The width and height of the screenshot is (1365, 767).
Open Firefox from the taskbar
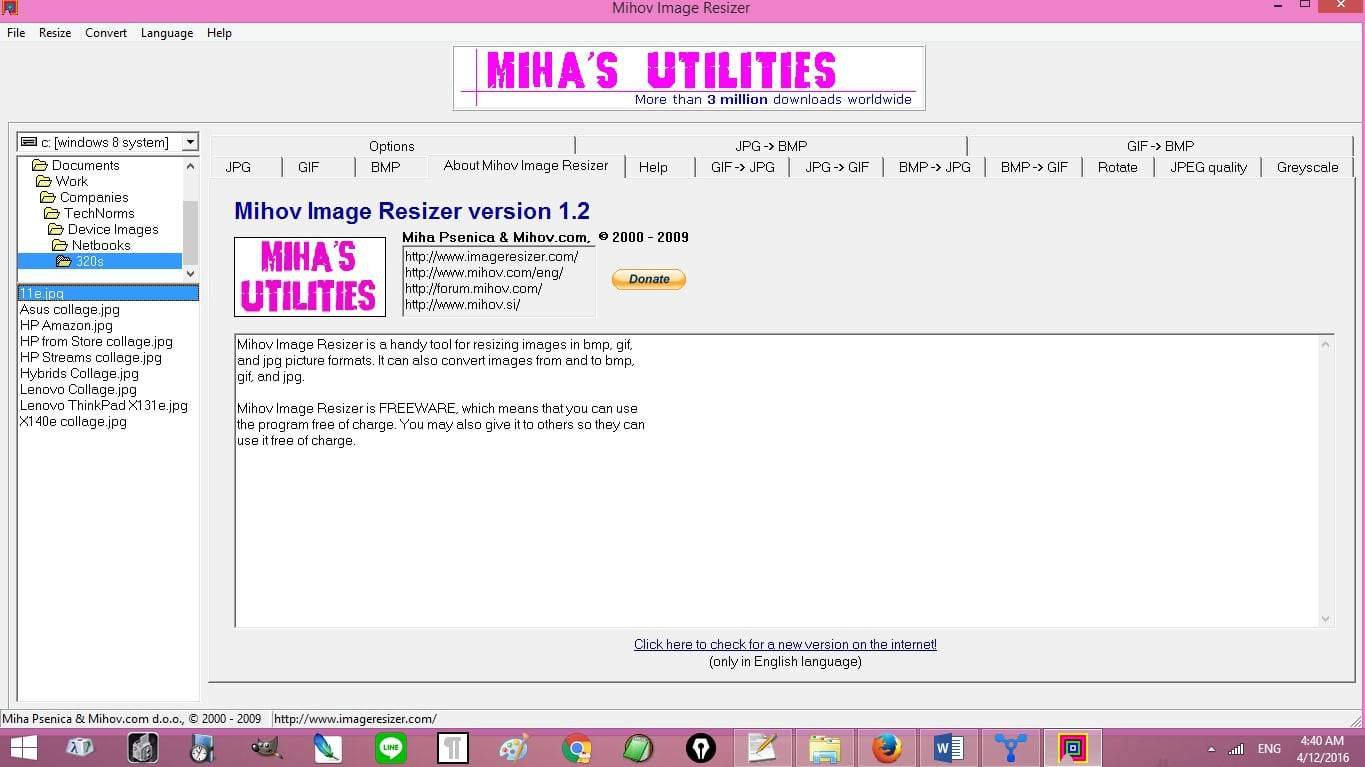click(886, 747)
